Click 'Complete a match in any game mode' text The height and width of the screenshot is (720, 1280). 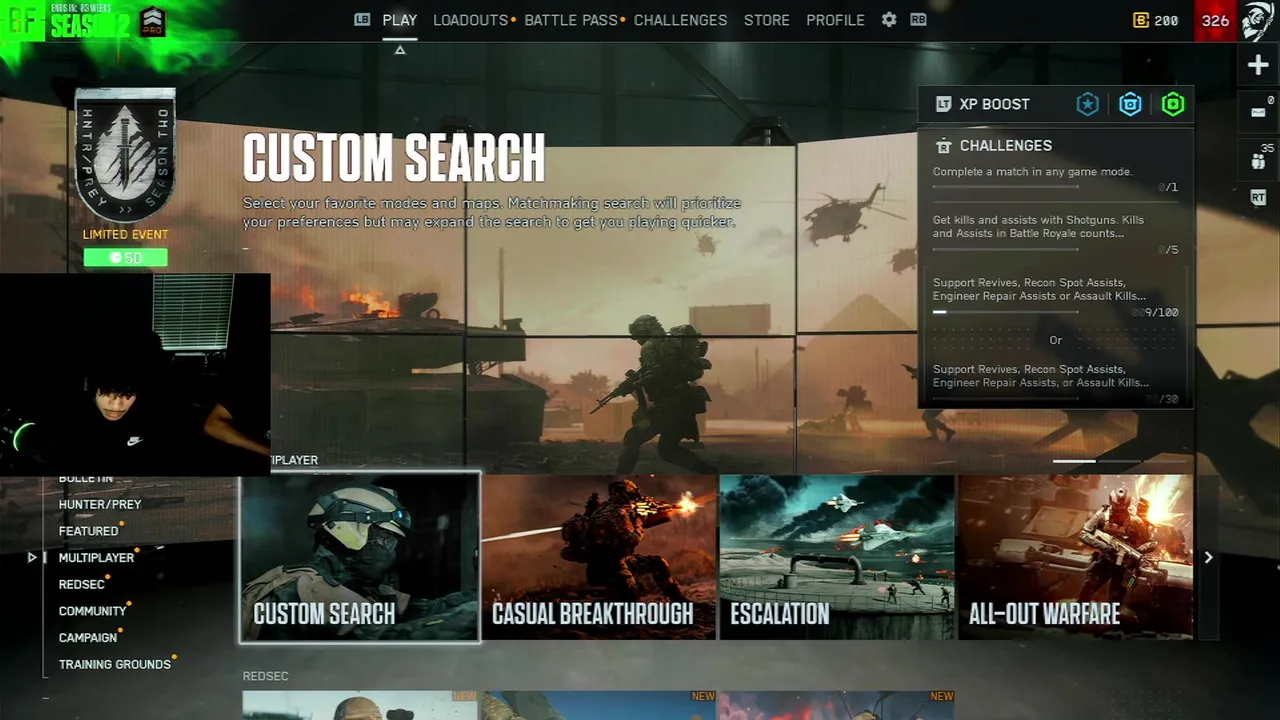[1032, 172]
